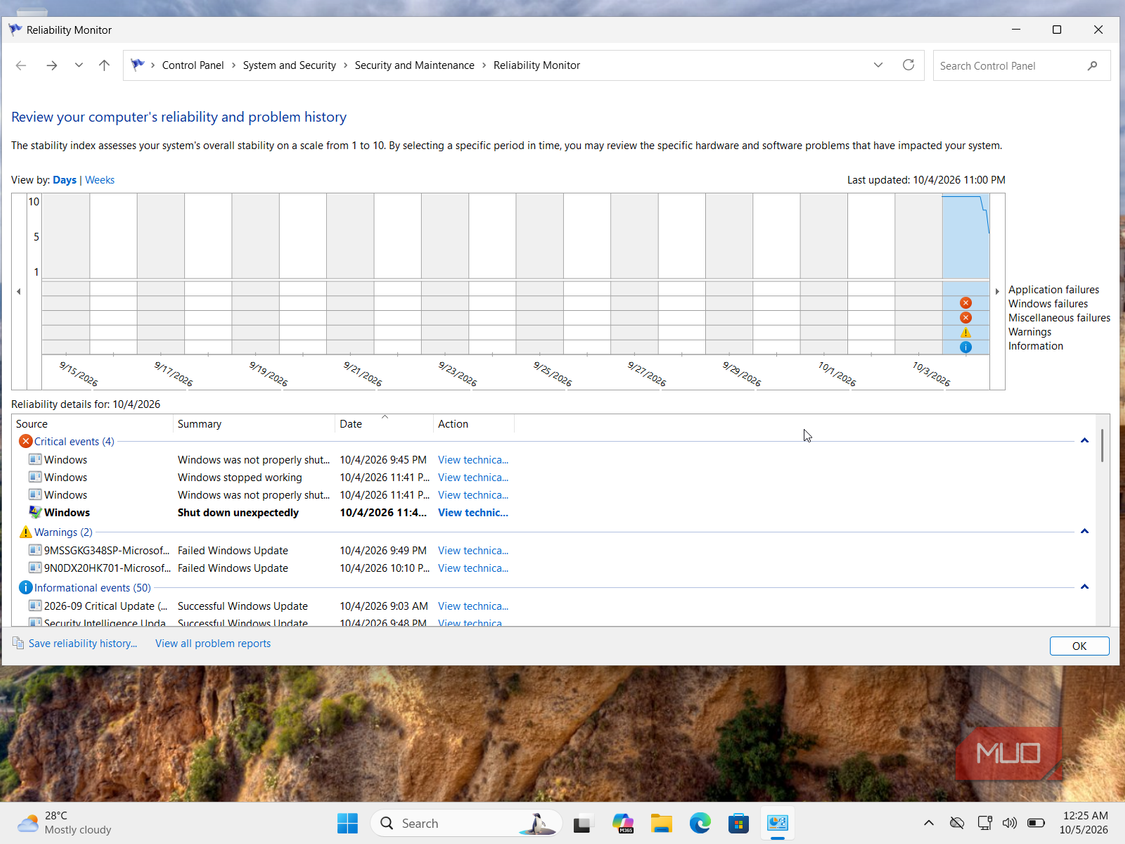Image resolution: width=1125 pixels, height=844 pixels.
Task: Collapse the Informational events section
Action: point(1085,587)
